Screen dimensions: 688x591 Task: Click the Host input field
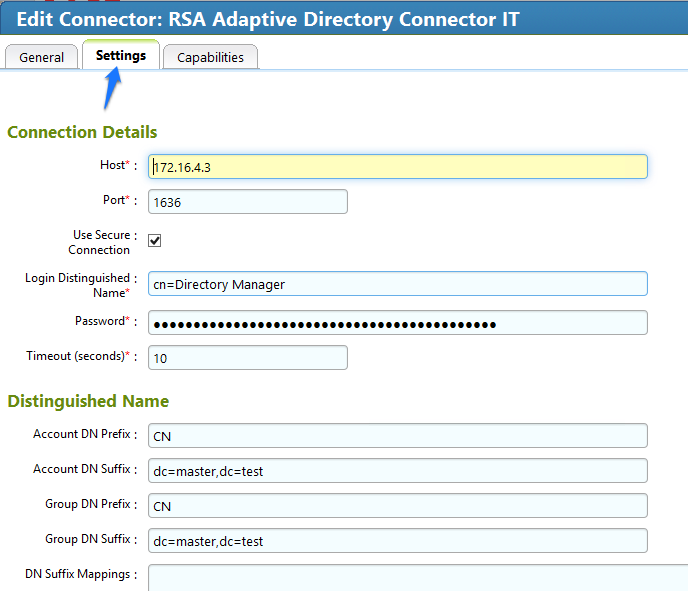pos(398,167)
